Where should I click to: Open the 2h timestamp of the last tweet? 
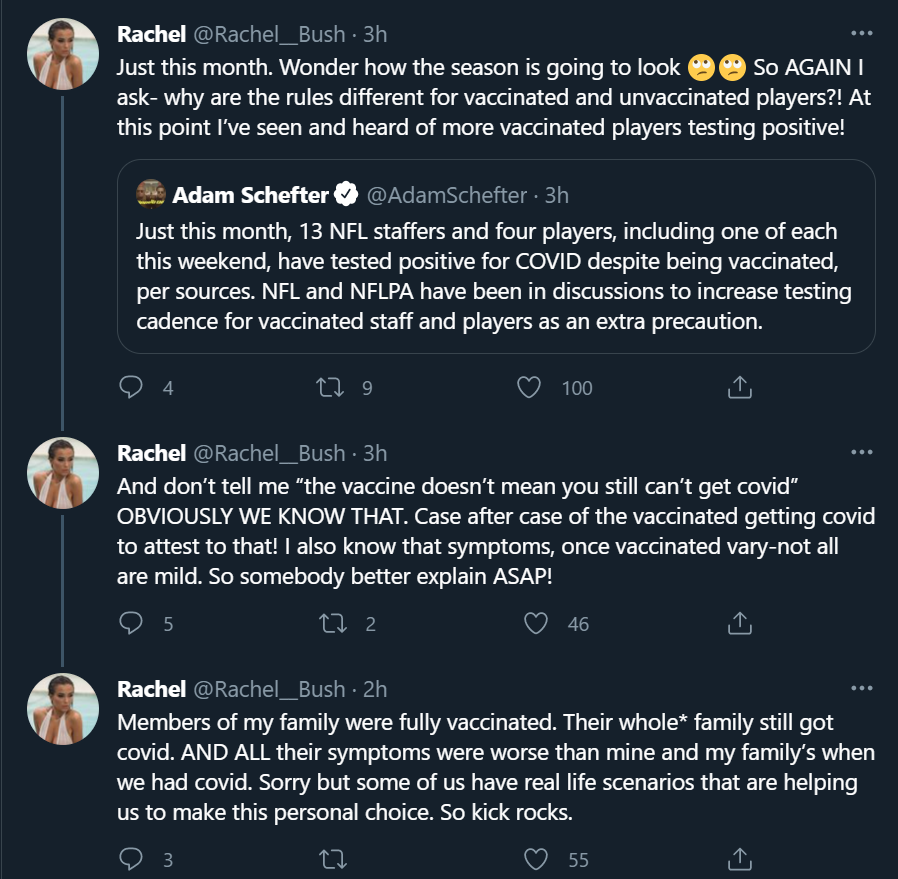(374, 689)
